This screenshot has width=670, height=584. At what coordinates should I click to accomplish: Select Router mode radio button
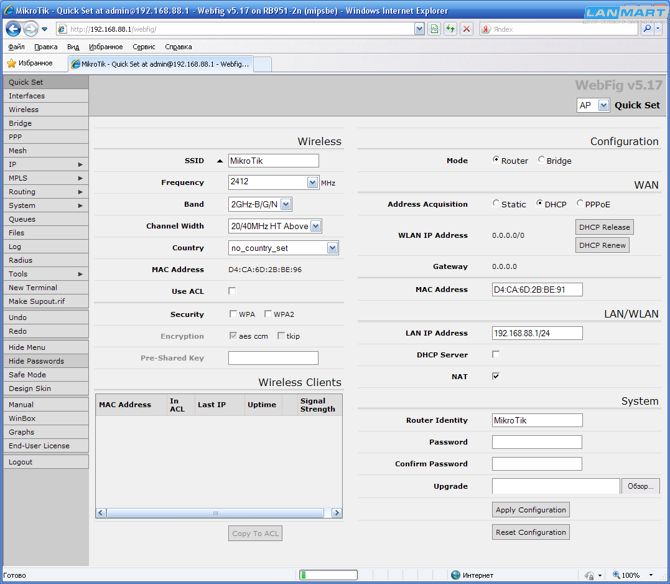pos(496,160)
